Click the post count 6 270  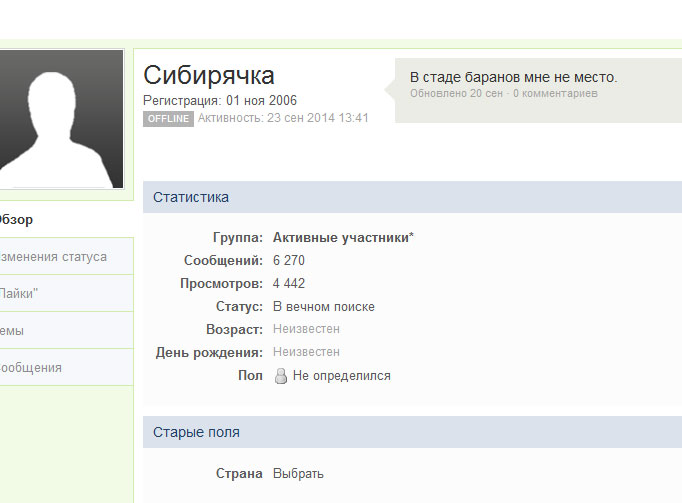[x=290, y=260]
